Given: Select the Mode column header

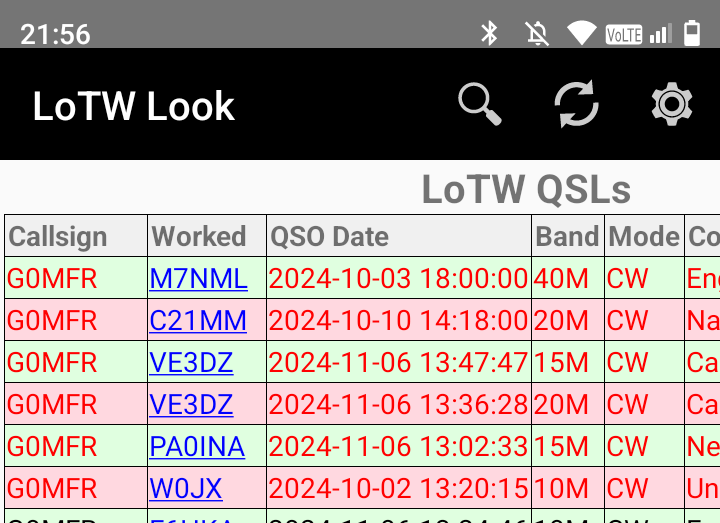Looking at the screenshot, I should (644, 236).
